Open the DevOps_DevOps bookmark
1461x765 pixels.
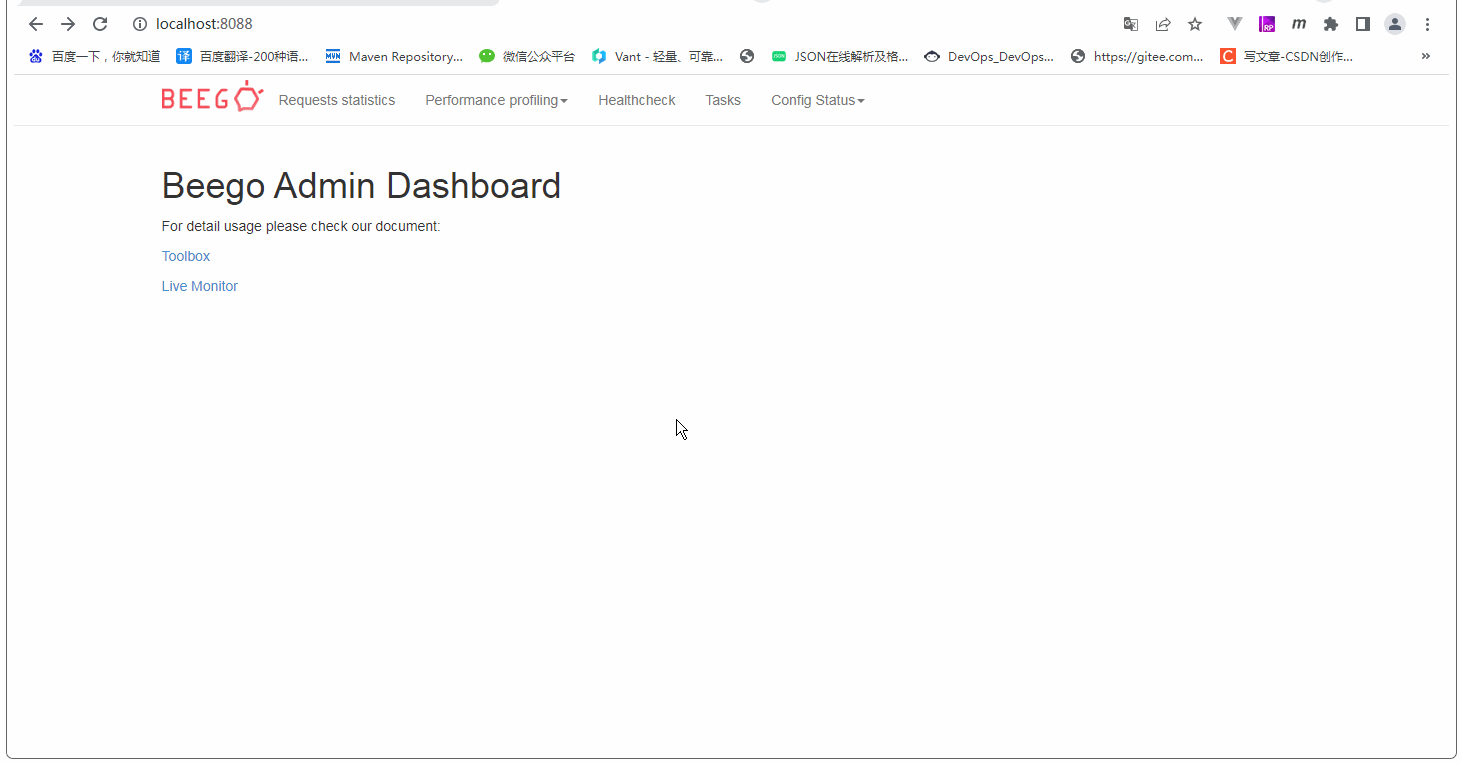pyautogui.click(x=989, y=57)
